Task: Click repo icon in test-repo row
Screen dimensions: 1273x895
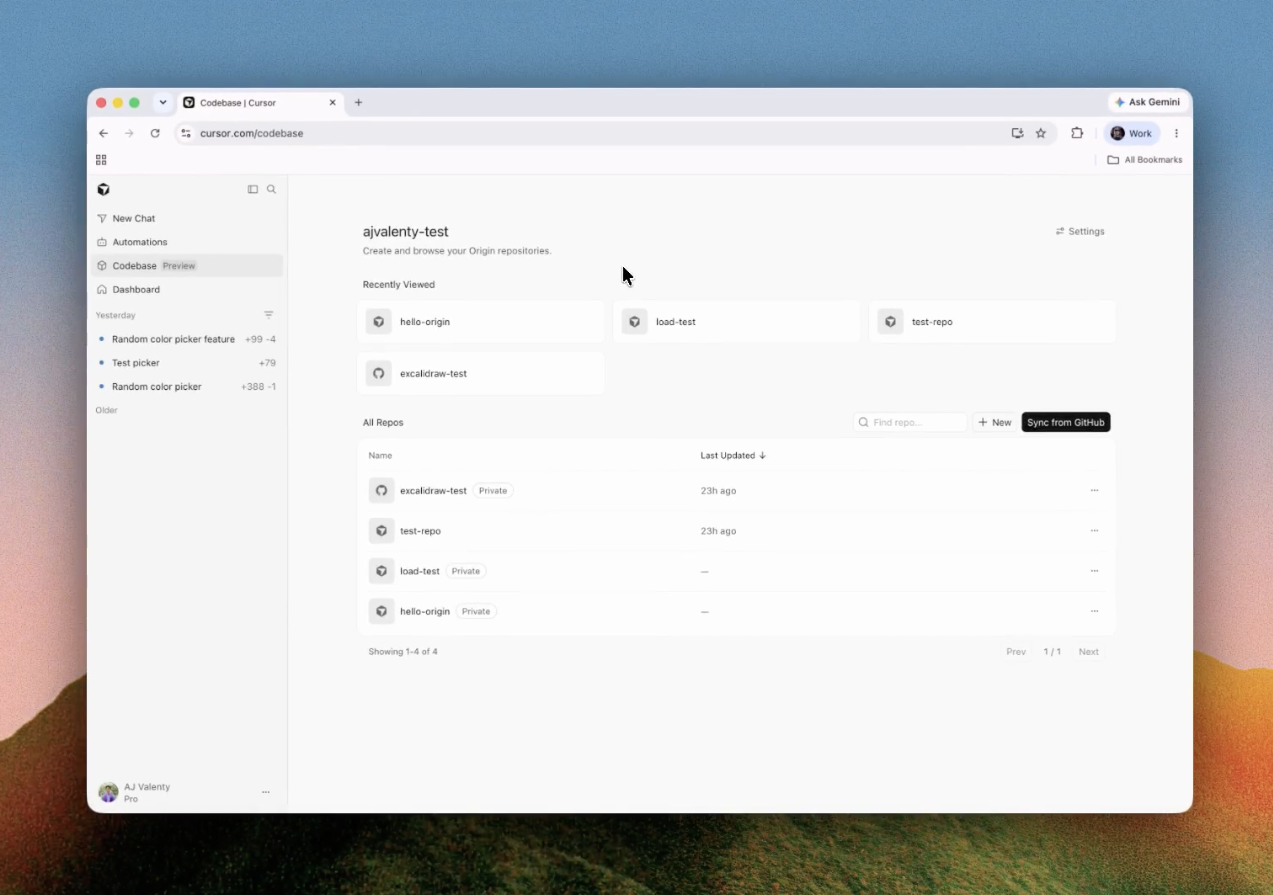Action: point(381,531)
